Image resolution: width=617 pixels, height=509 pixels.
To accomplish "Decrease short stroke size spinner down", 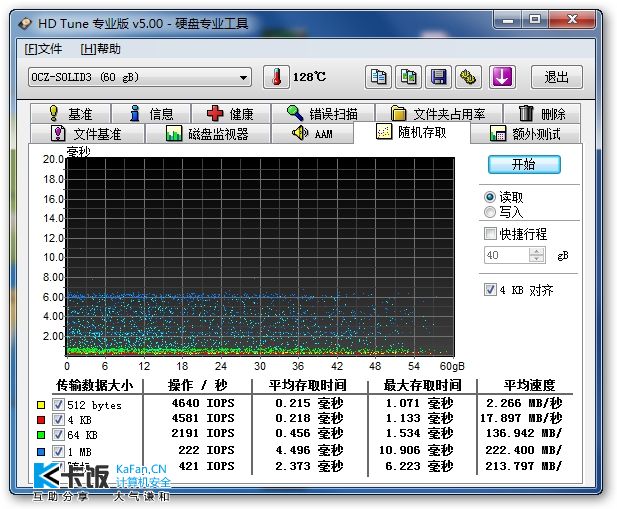I will (537, 259).
